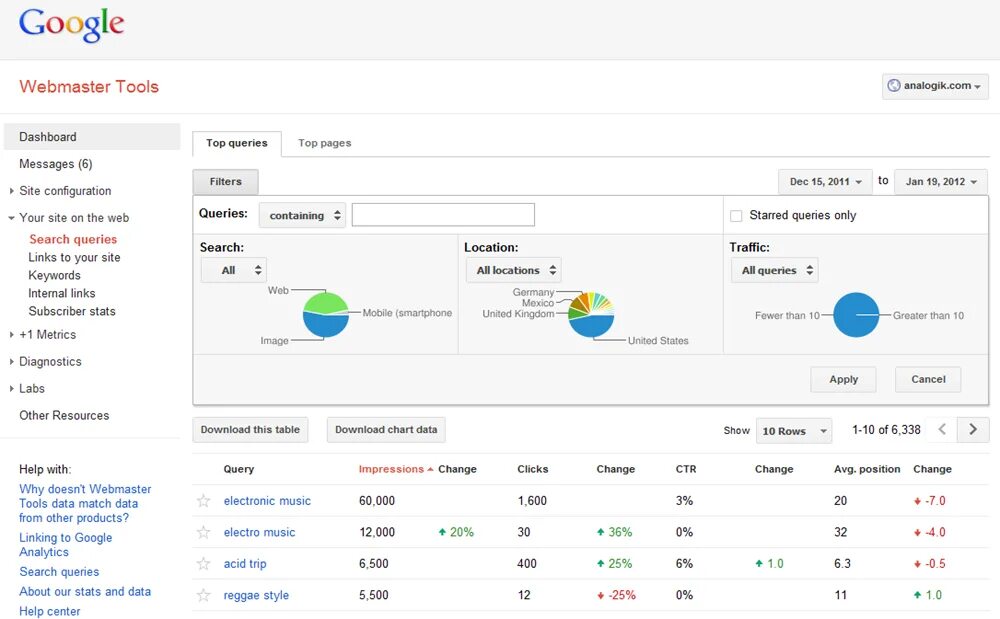
Task: Open Dashboard in sidebar
Action: 92,136
